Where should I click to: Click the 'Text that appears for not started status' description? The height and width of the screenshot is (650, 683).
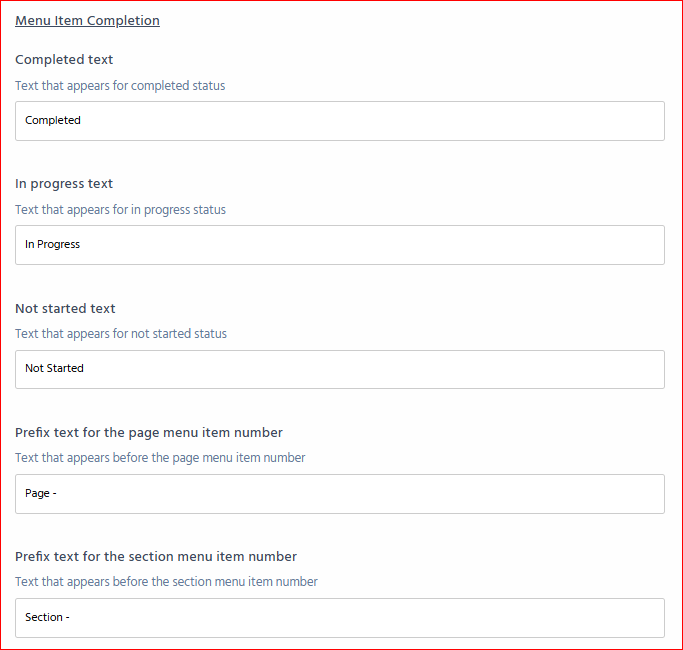121,334
